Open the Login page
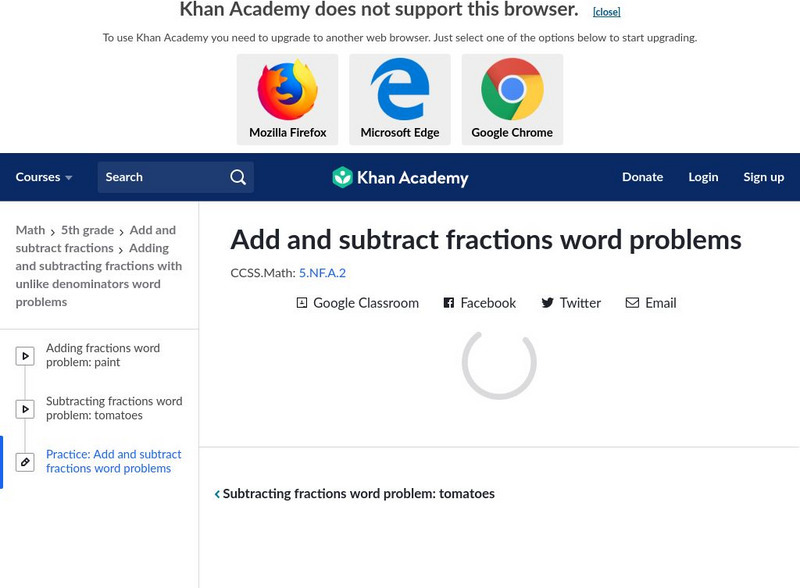The width and height of the screenshot is (800, 588). [703, 177]
